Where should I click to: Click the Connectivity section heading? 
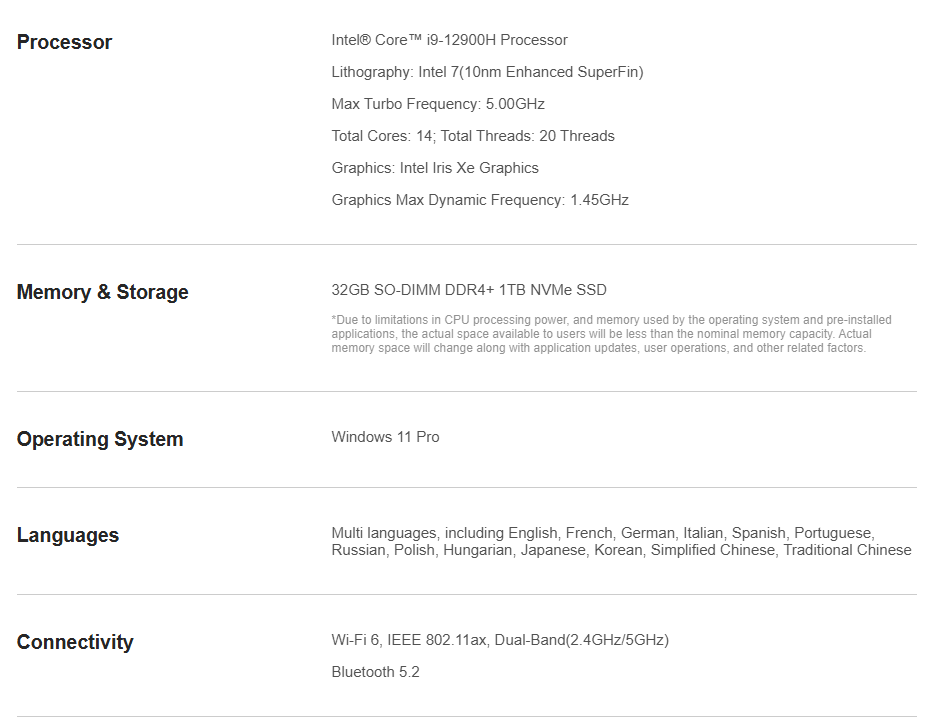pos(75,642)
